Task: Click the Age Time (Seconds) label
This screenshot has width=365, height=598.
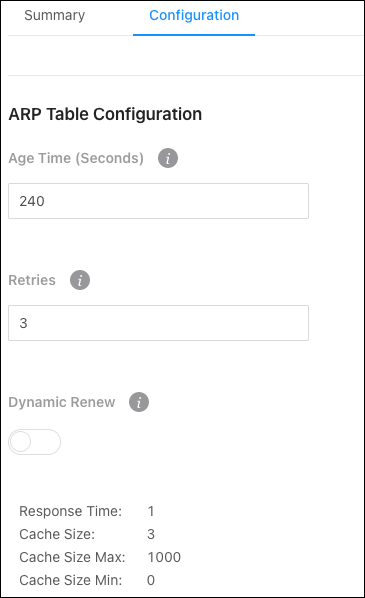Action: (76, 158)
